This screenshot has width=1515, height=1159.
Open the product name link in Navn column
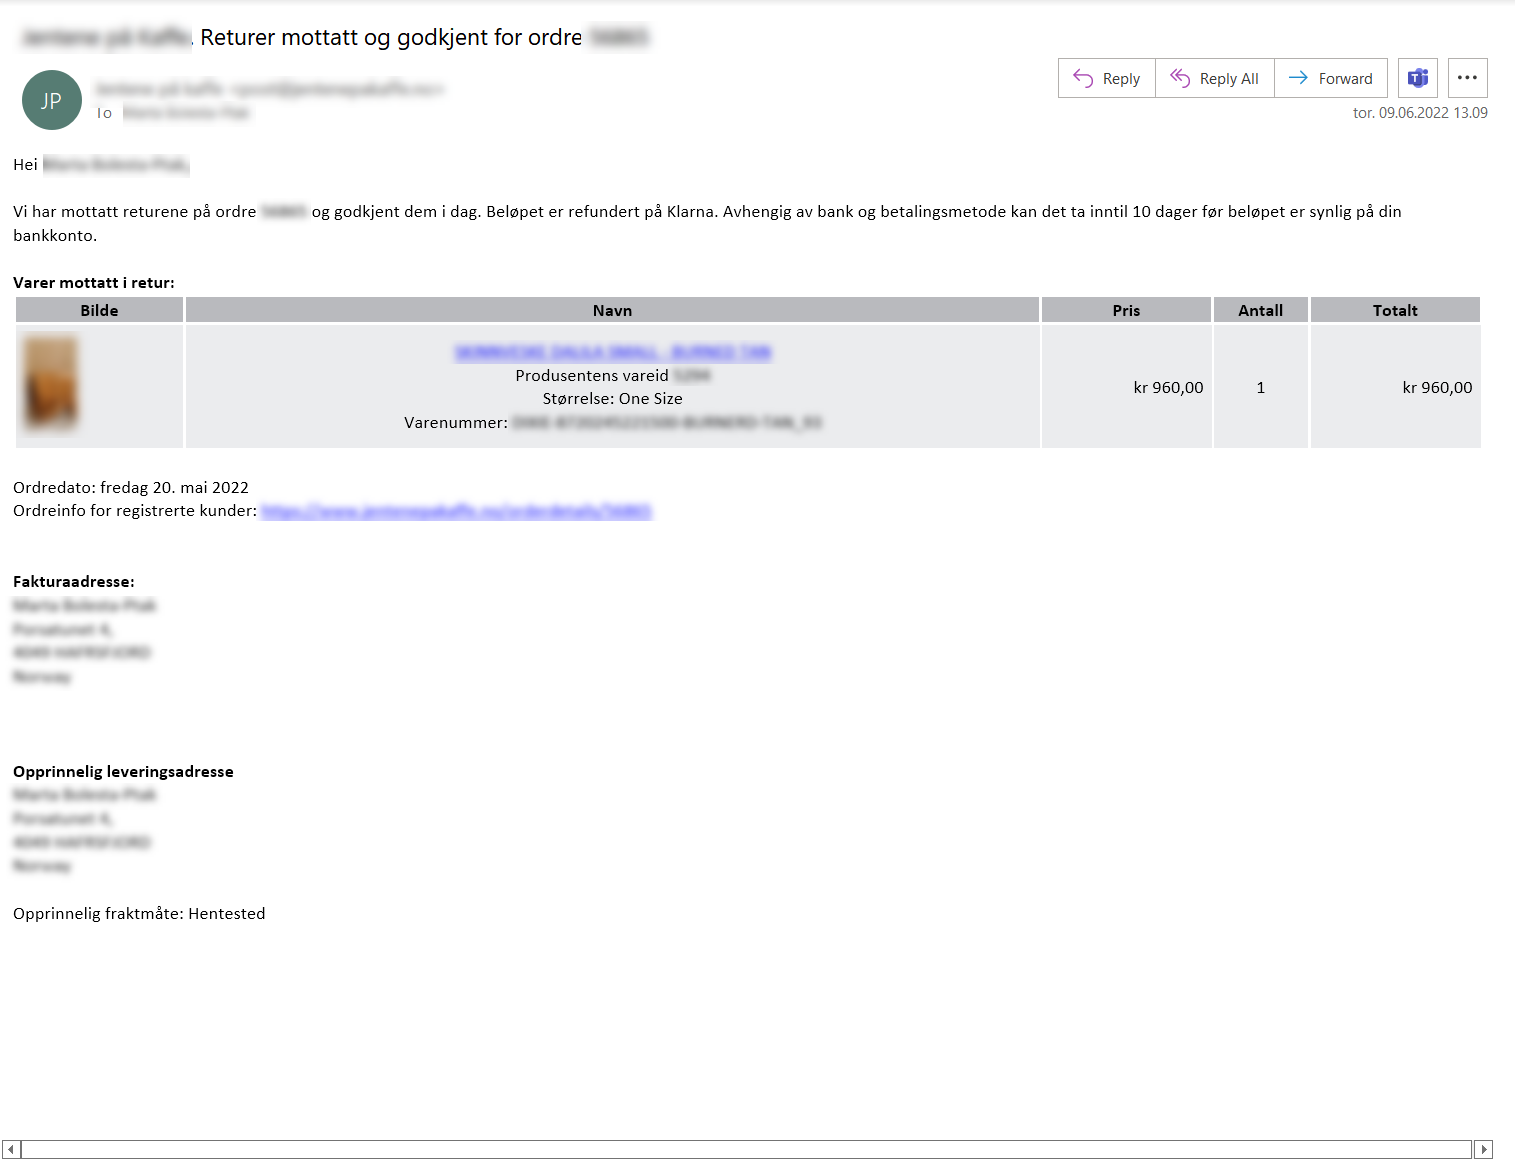[x=612, y=352]
